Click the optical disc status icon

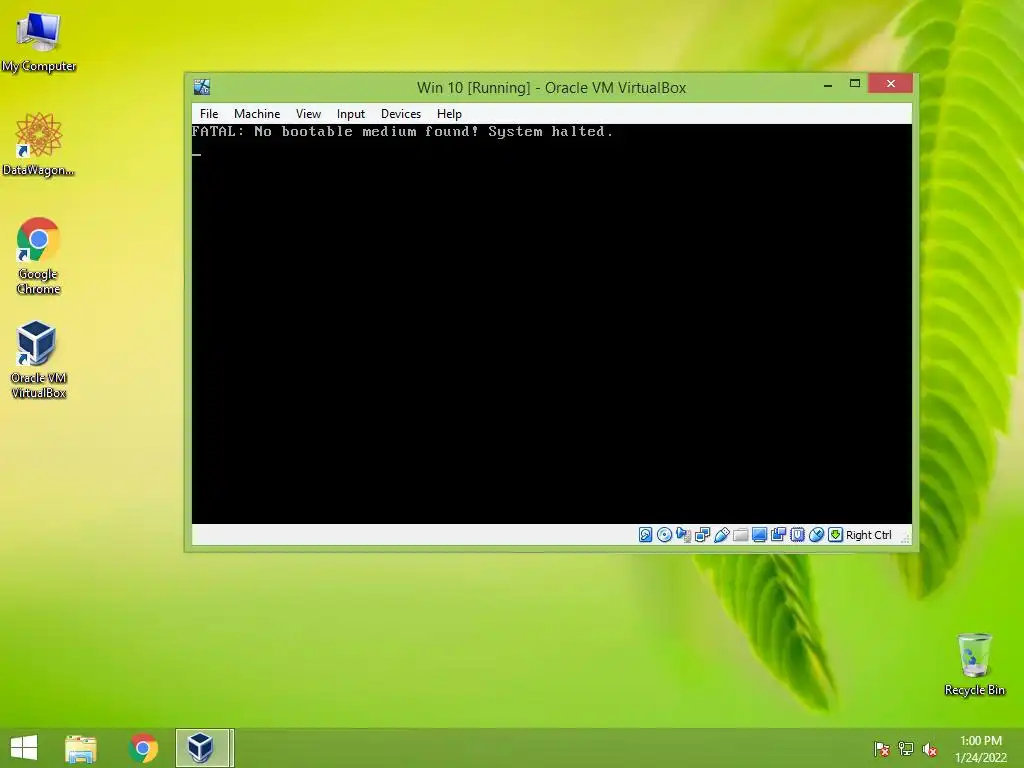[x=664, y=535]
